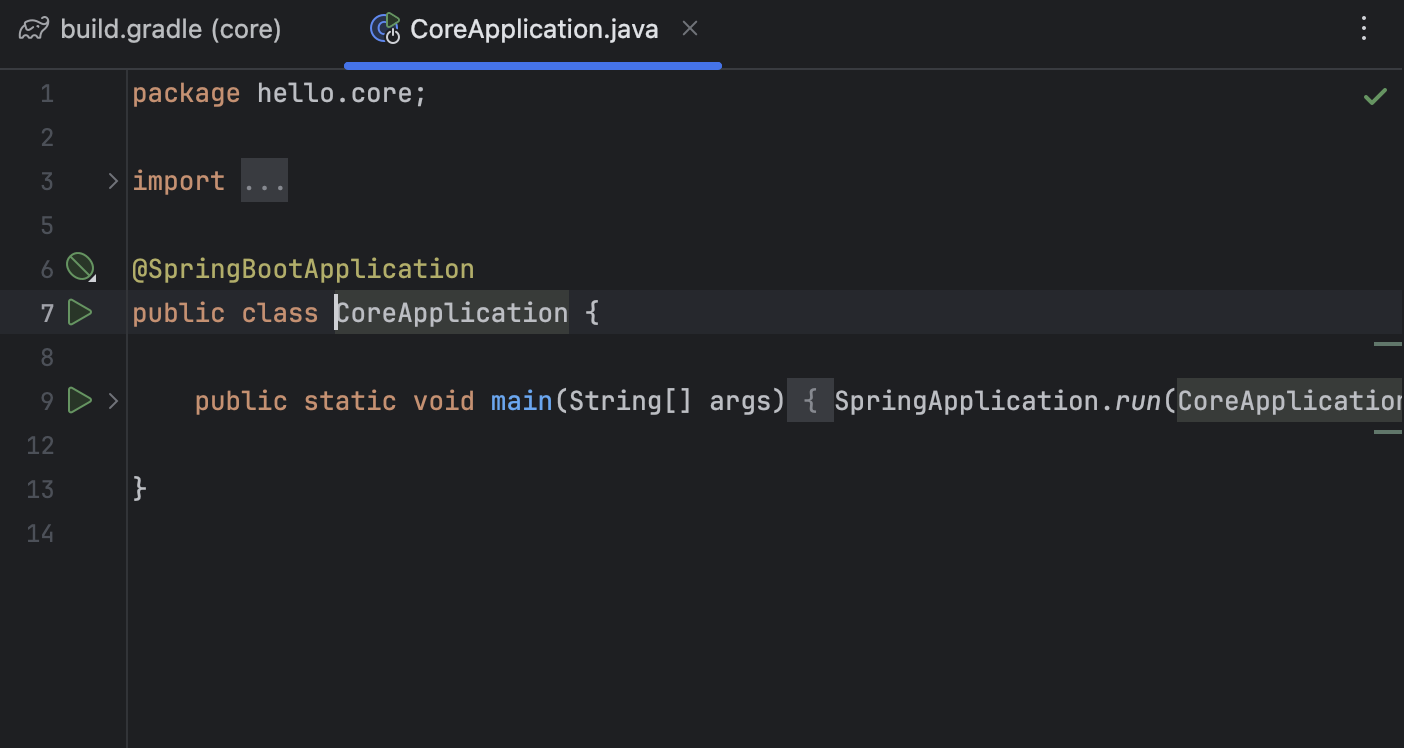
Task: Close the CoreApplication.java tab
Action: click(689, 29)
